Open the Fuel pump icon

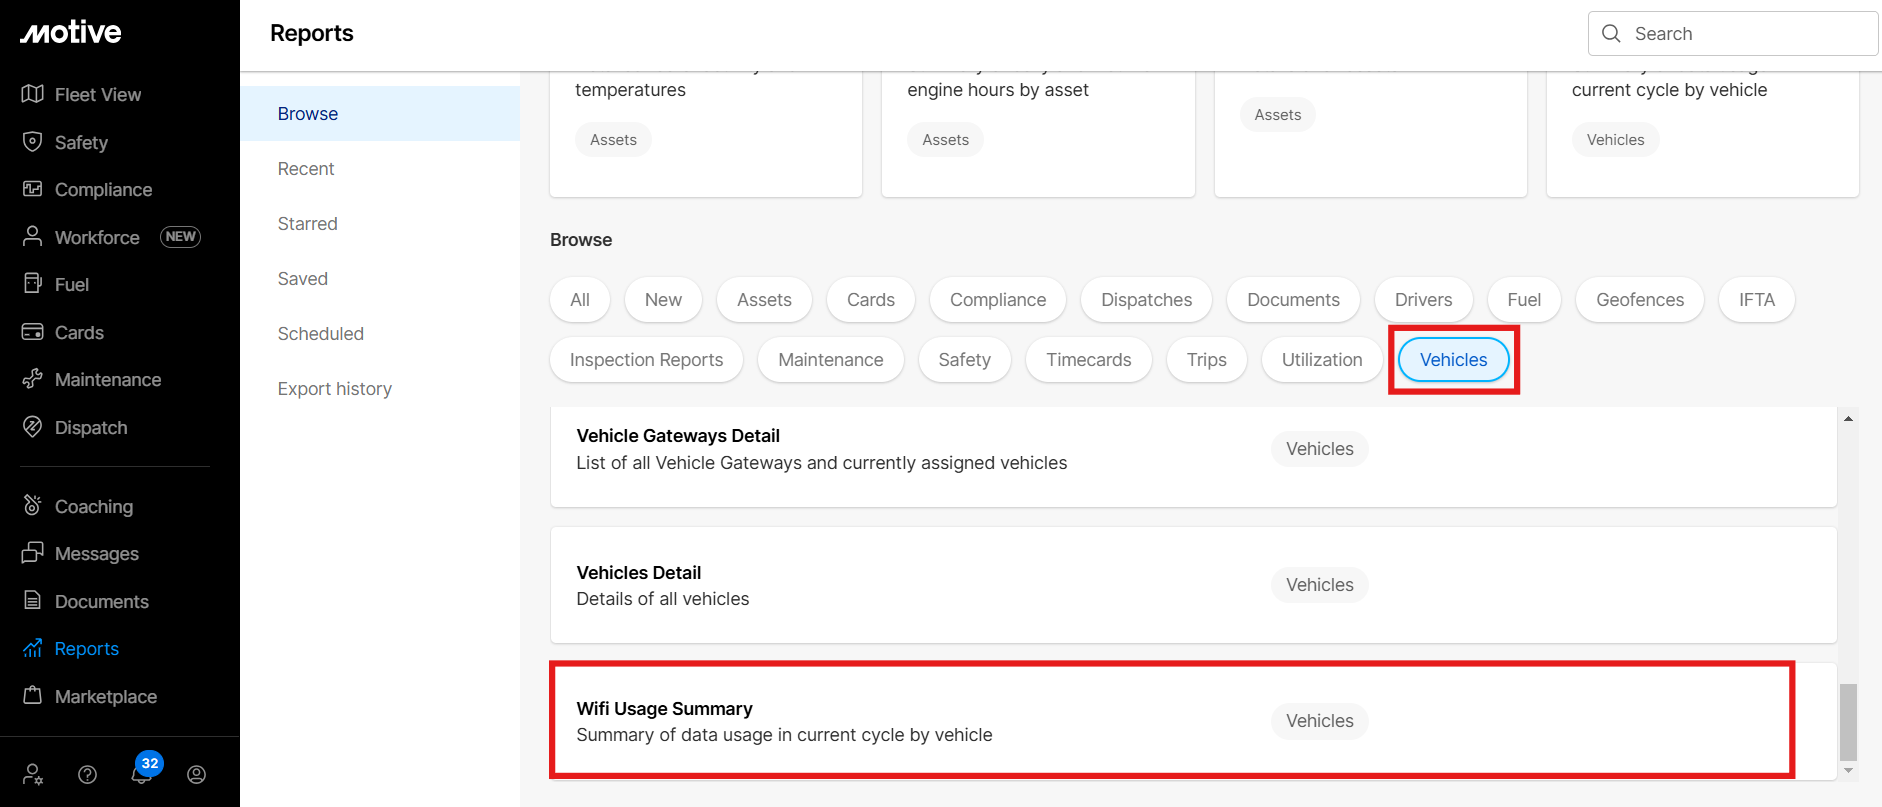[32, 284]
